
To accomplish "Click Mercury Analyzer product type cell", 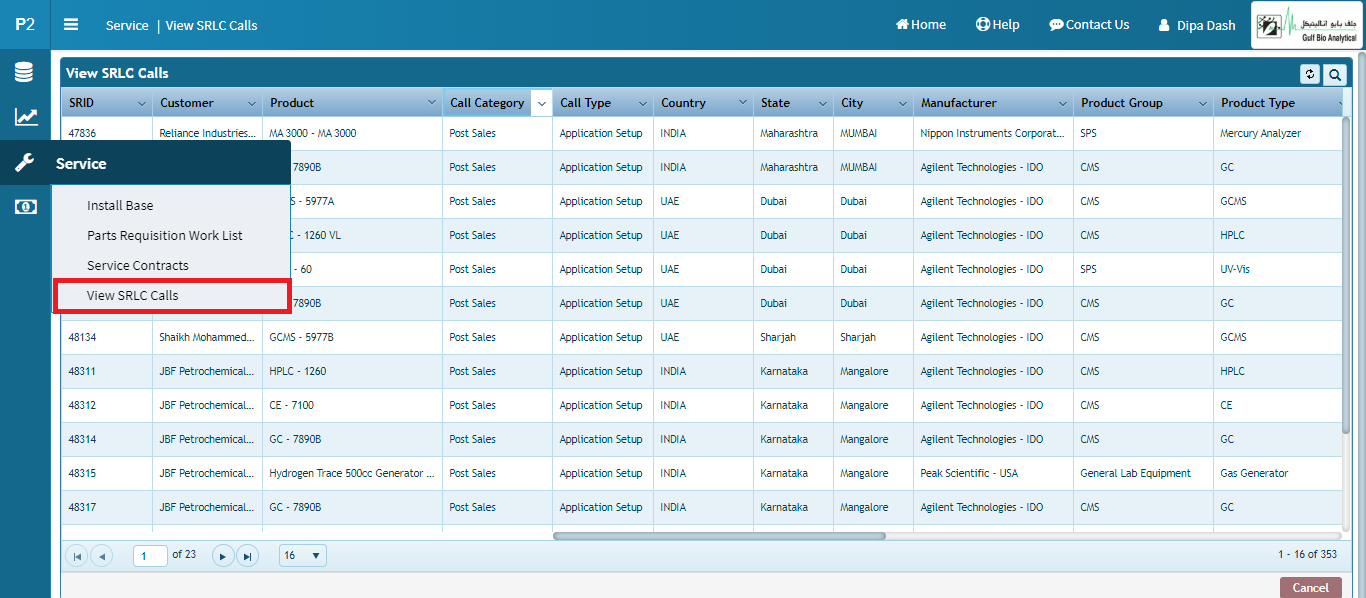I will 1278,133.
